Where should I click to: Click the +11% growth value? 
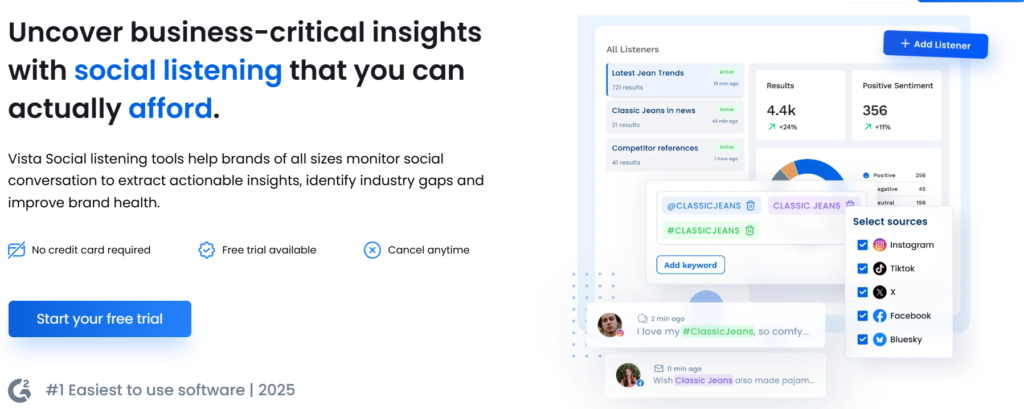point(883,127)
